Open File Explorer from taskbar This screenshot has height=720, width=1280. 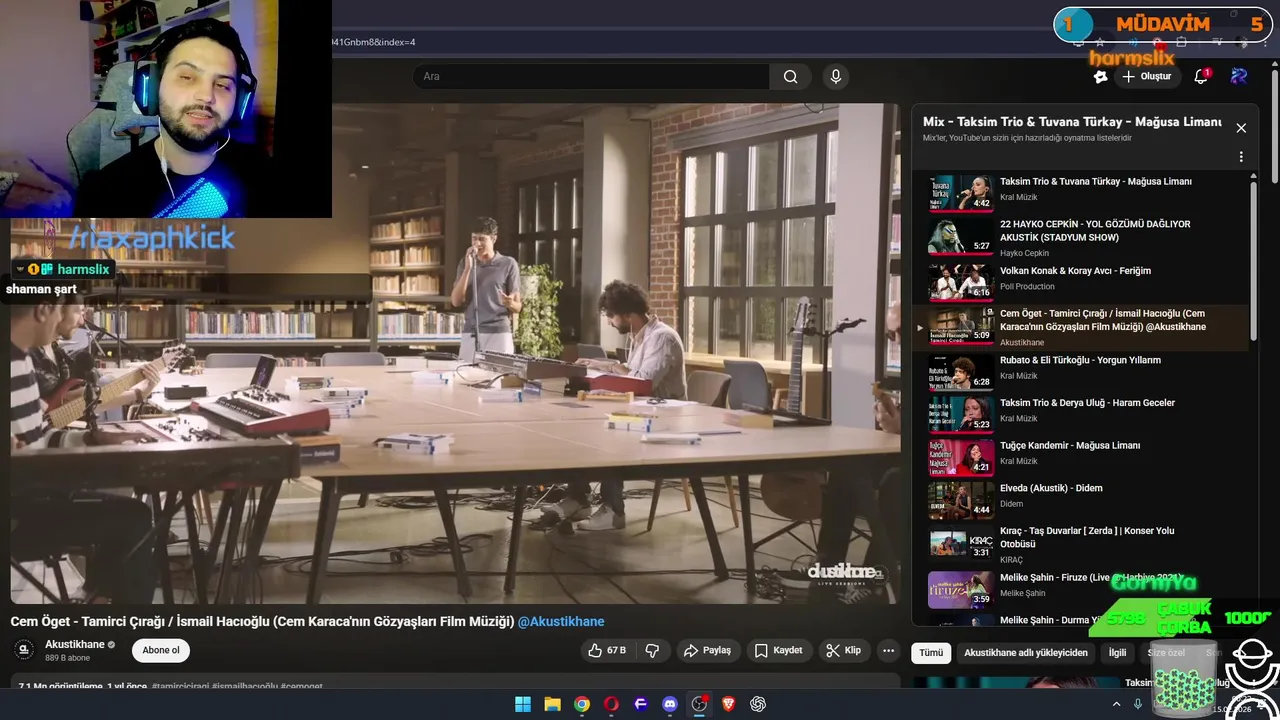coord(552,704)
